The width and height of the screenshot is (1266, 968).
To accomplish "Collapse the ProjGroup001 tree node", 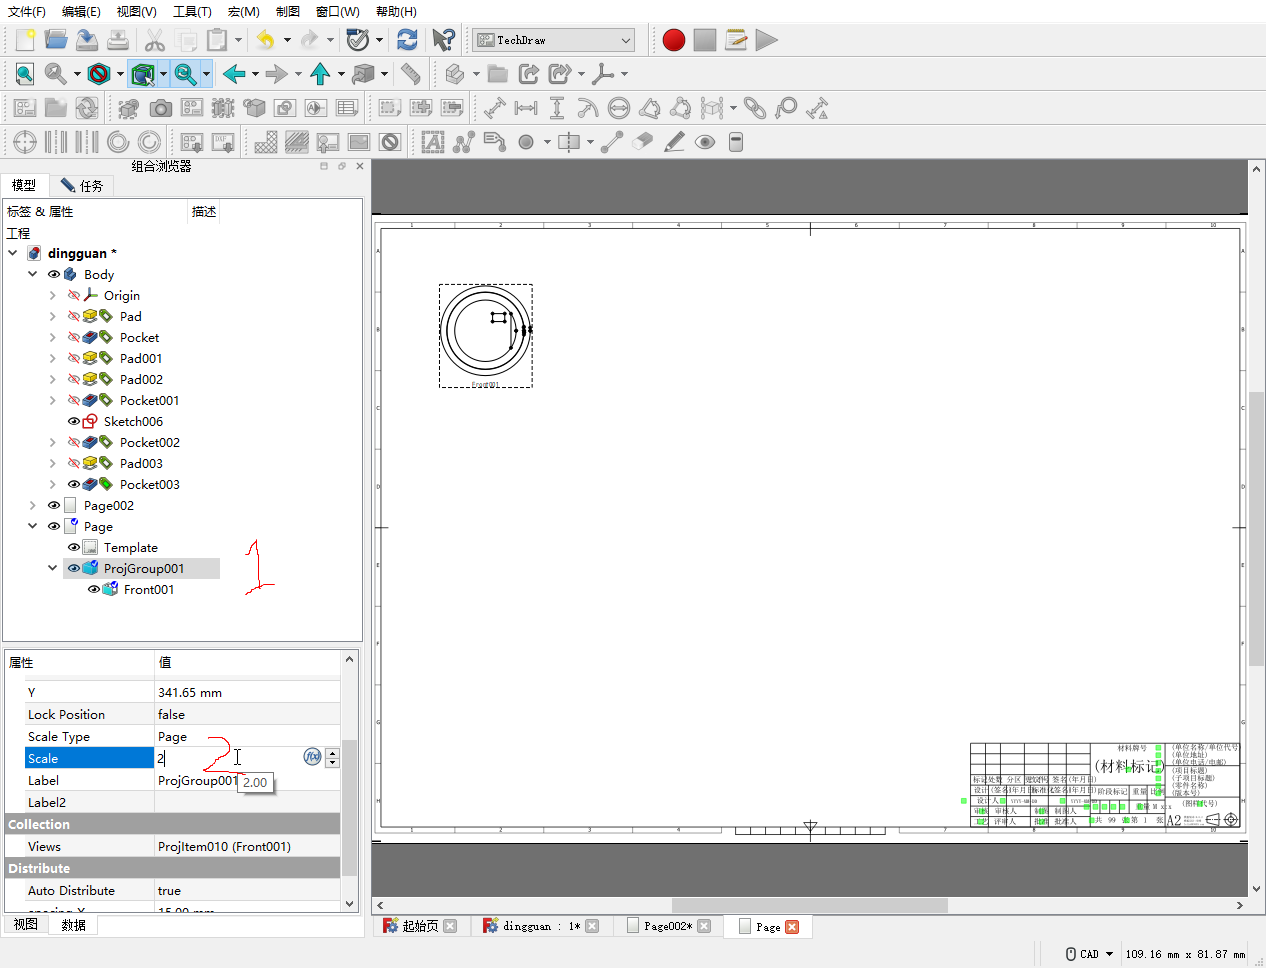I will tap(52, 568).
